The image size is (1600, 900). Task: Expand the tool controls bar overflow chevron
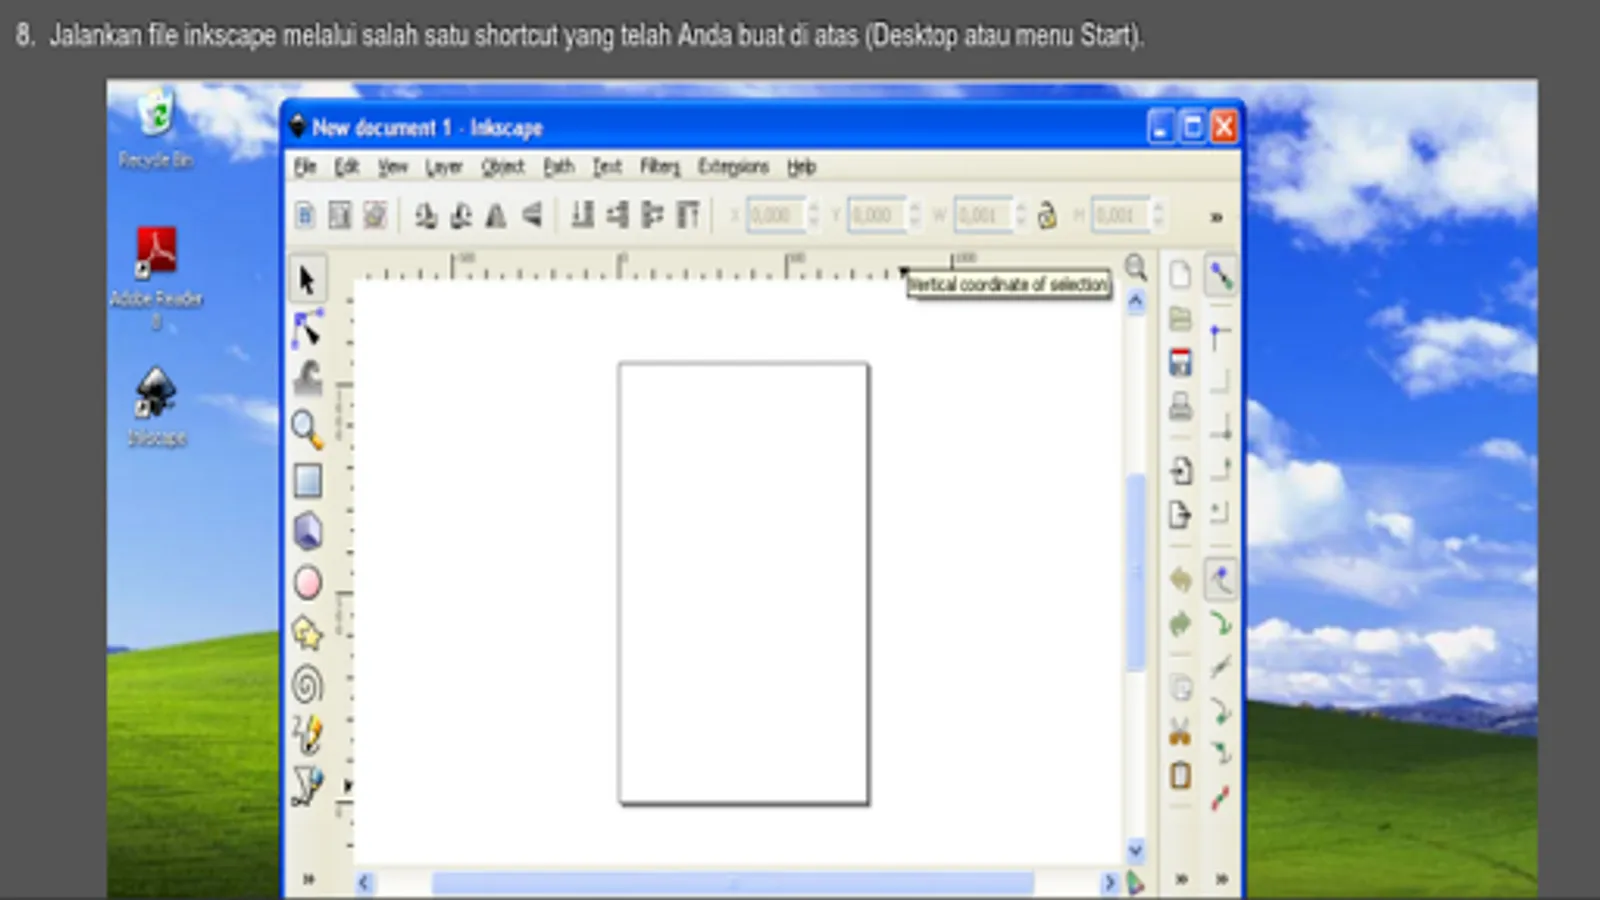[x=1216, y=217]
